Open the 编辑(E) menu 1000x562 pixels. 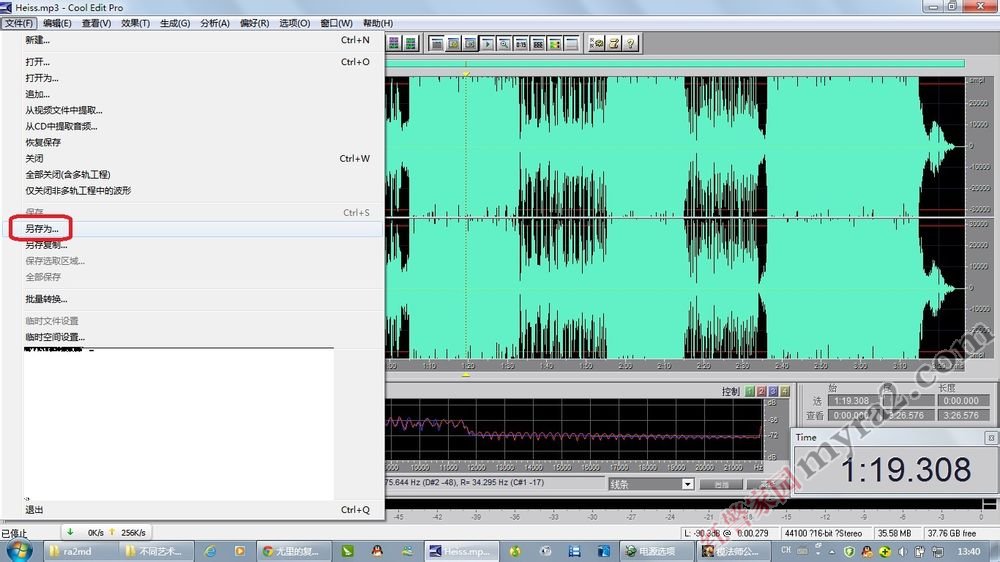pos(57,23)
